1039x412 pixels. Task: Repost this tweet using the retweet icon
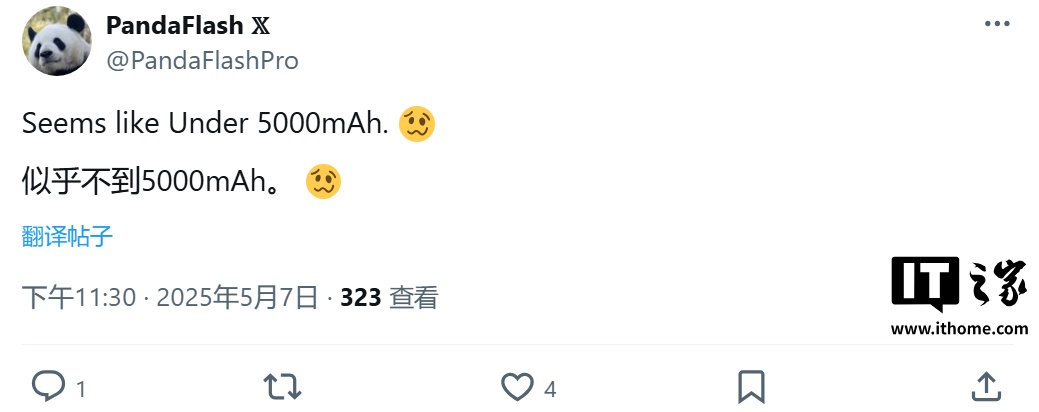coord(282,386)
